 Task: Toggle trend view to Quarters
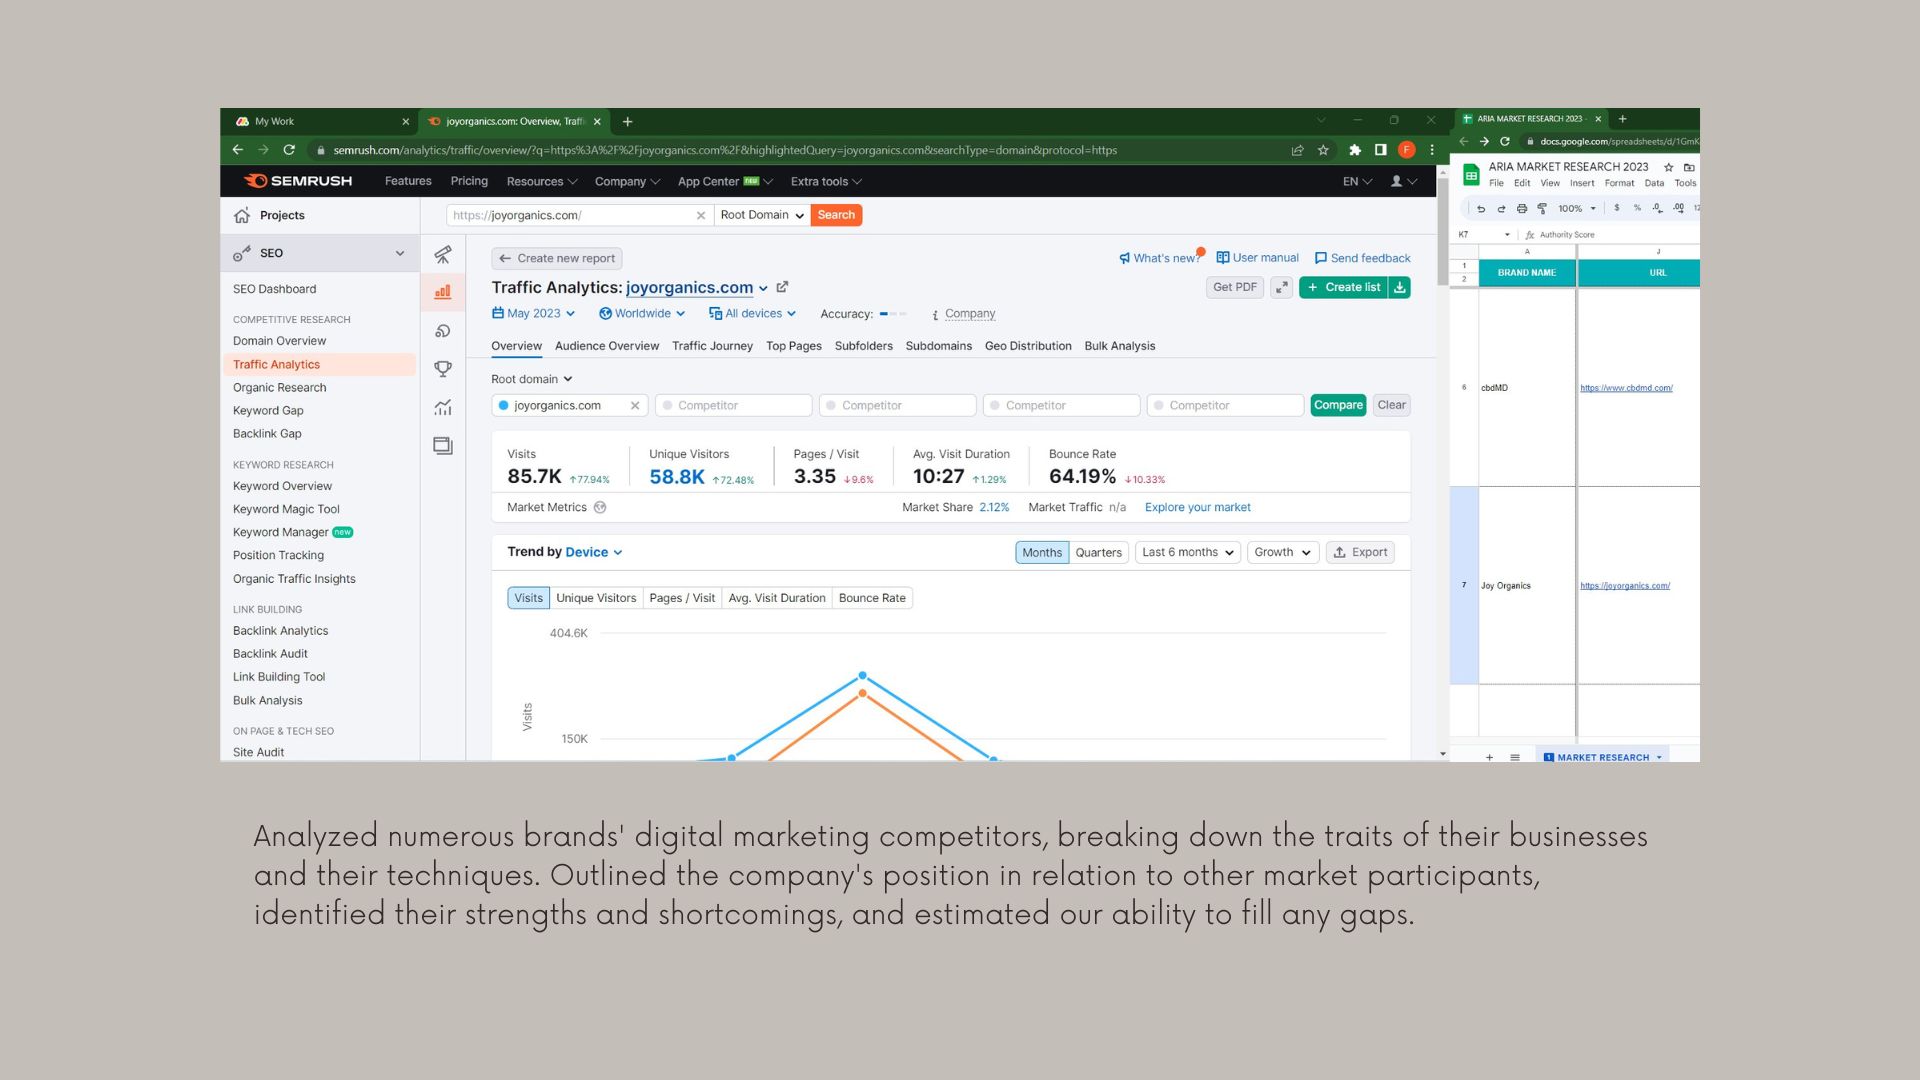point(1098,552)
